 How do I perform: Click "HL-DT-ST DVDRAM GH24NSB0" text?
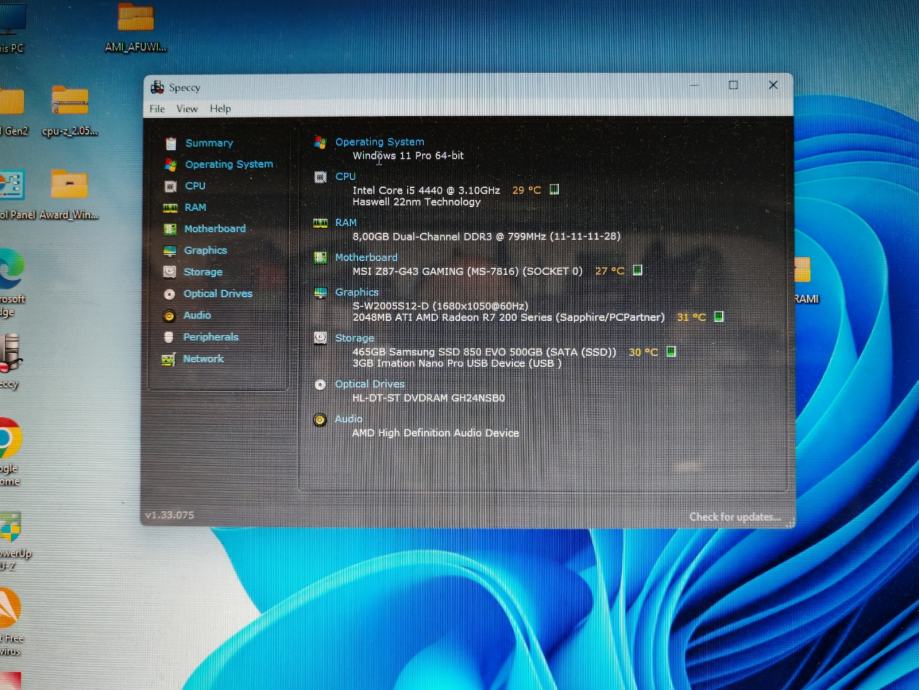point(428,398)
